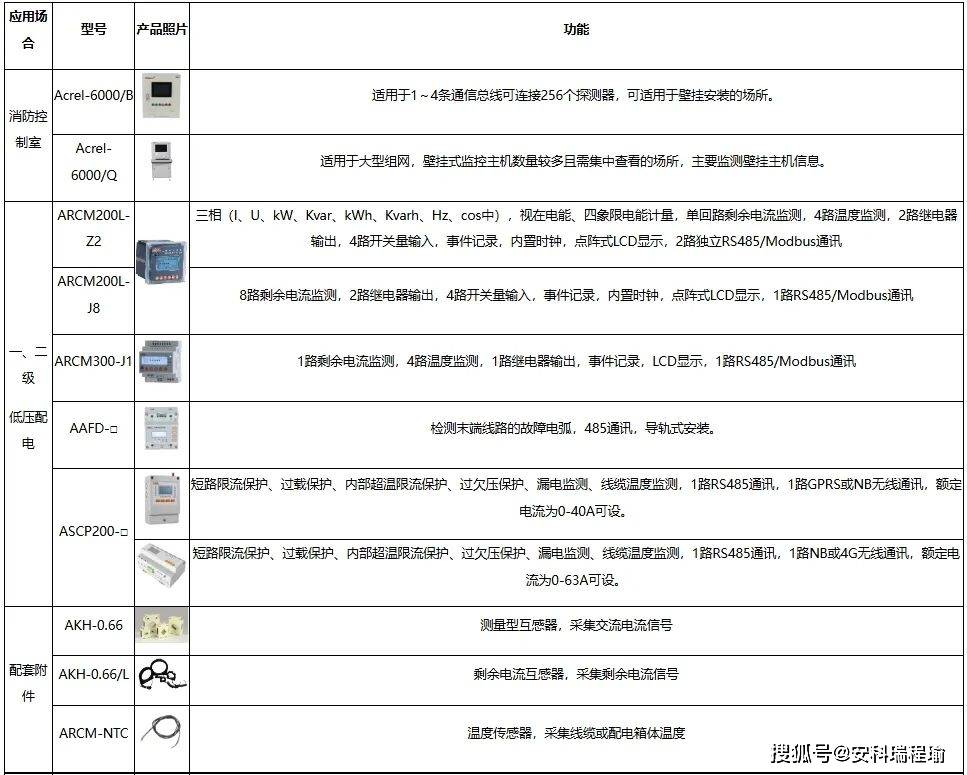The image size is (967, 775).
Task: Click the Acrel-6000/Q cabinet photo
Action: click(162, 161)
